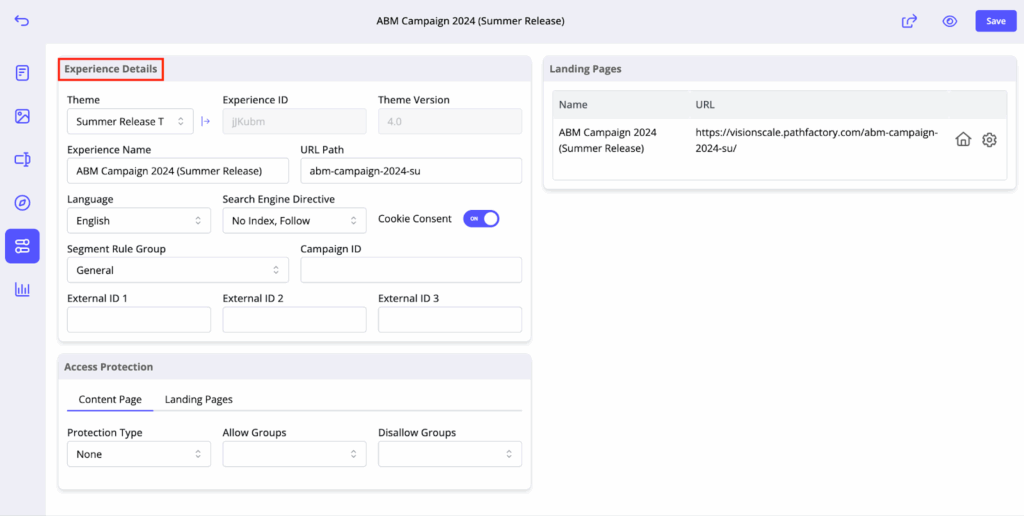Click the landing page name ABM Campaign 2024

(x=608, y=140)
